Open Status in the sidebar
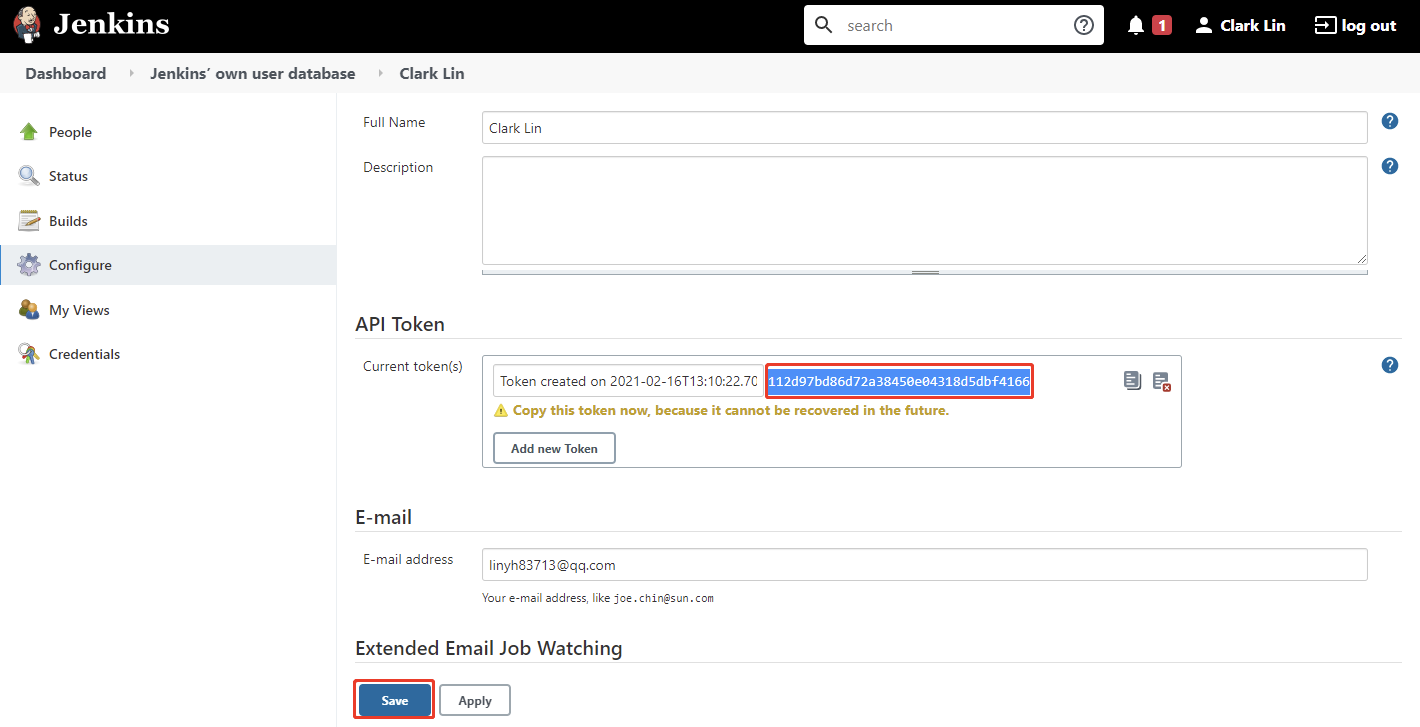1420x727 pixels. click(x=68, y=176)
